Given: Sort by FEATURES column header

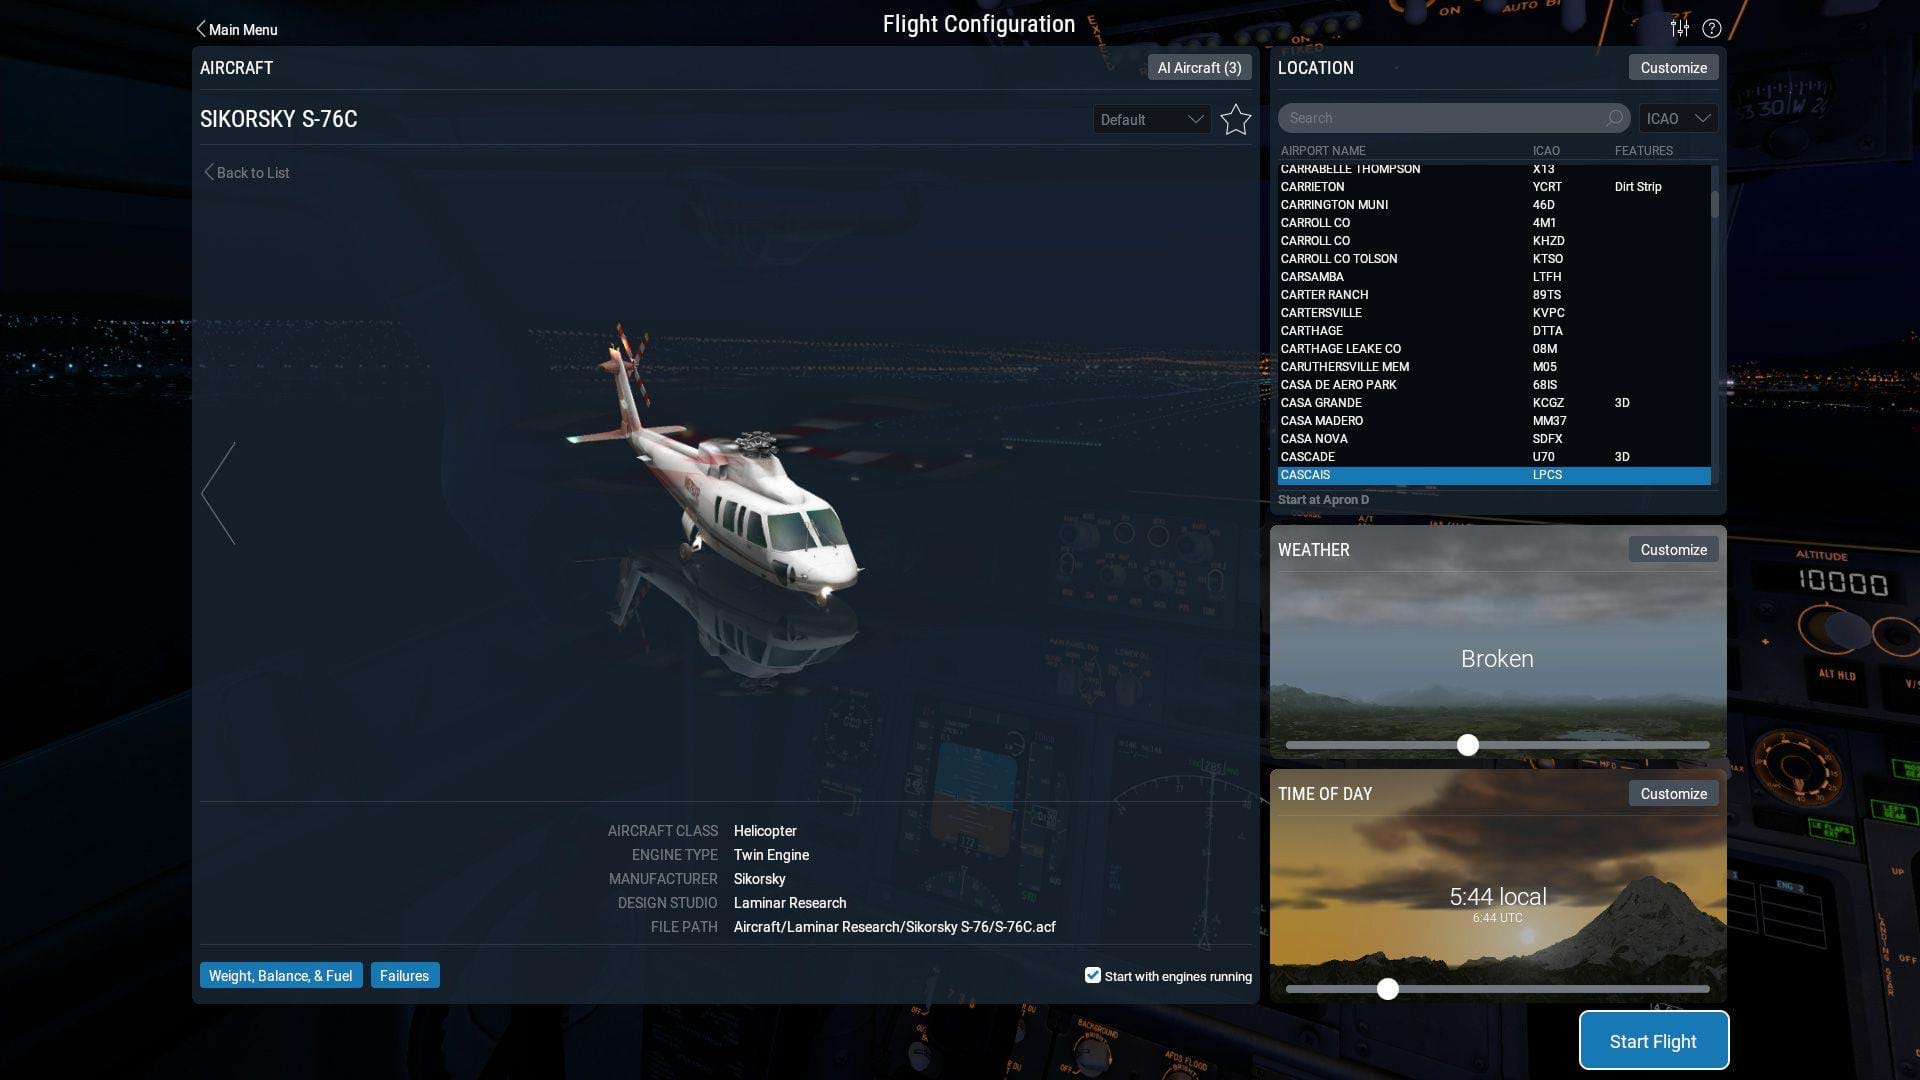Looking at the screenshot, I should tap(1643, 150).
